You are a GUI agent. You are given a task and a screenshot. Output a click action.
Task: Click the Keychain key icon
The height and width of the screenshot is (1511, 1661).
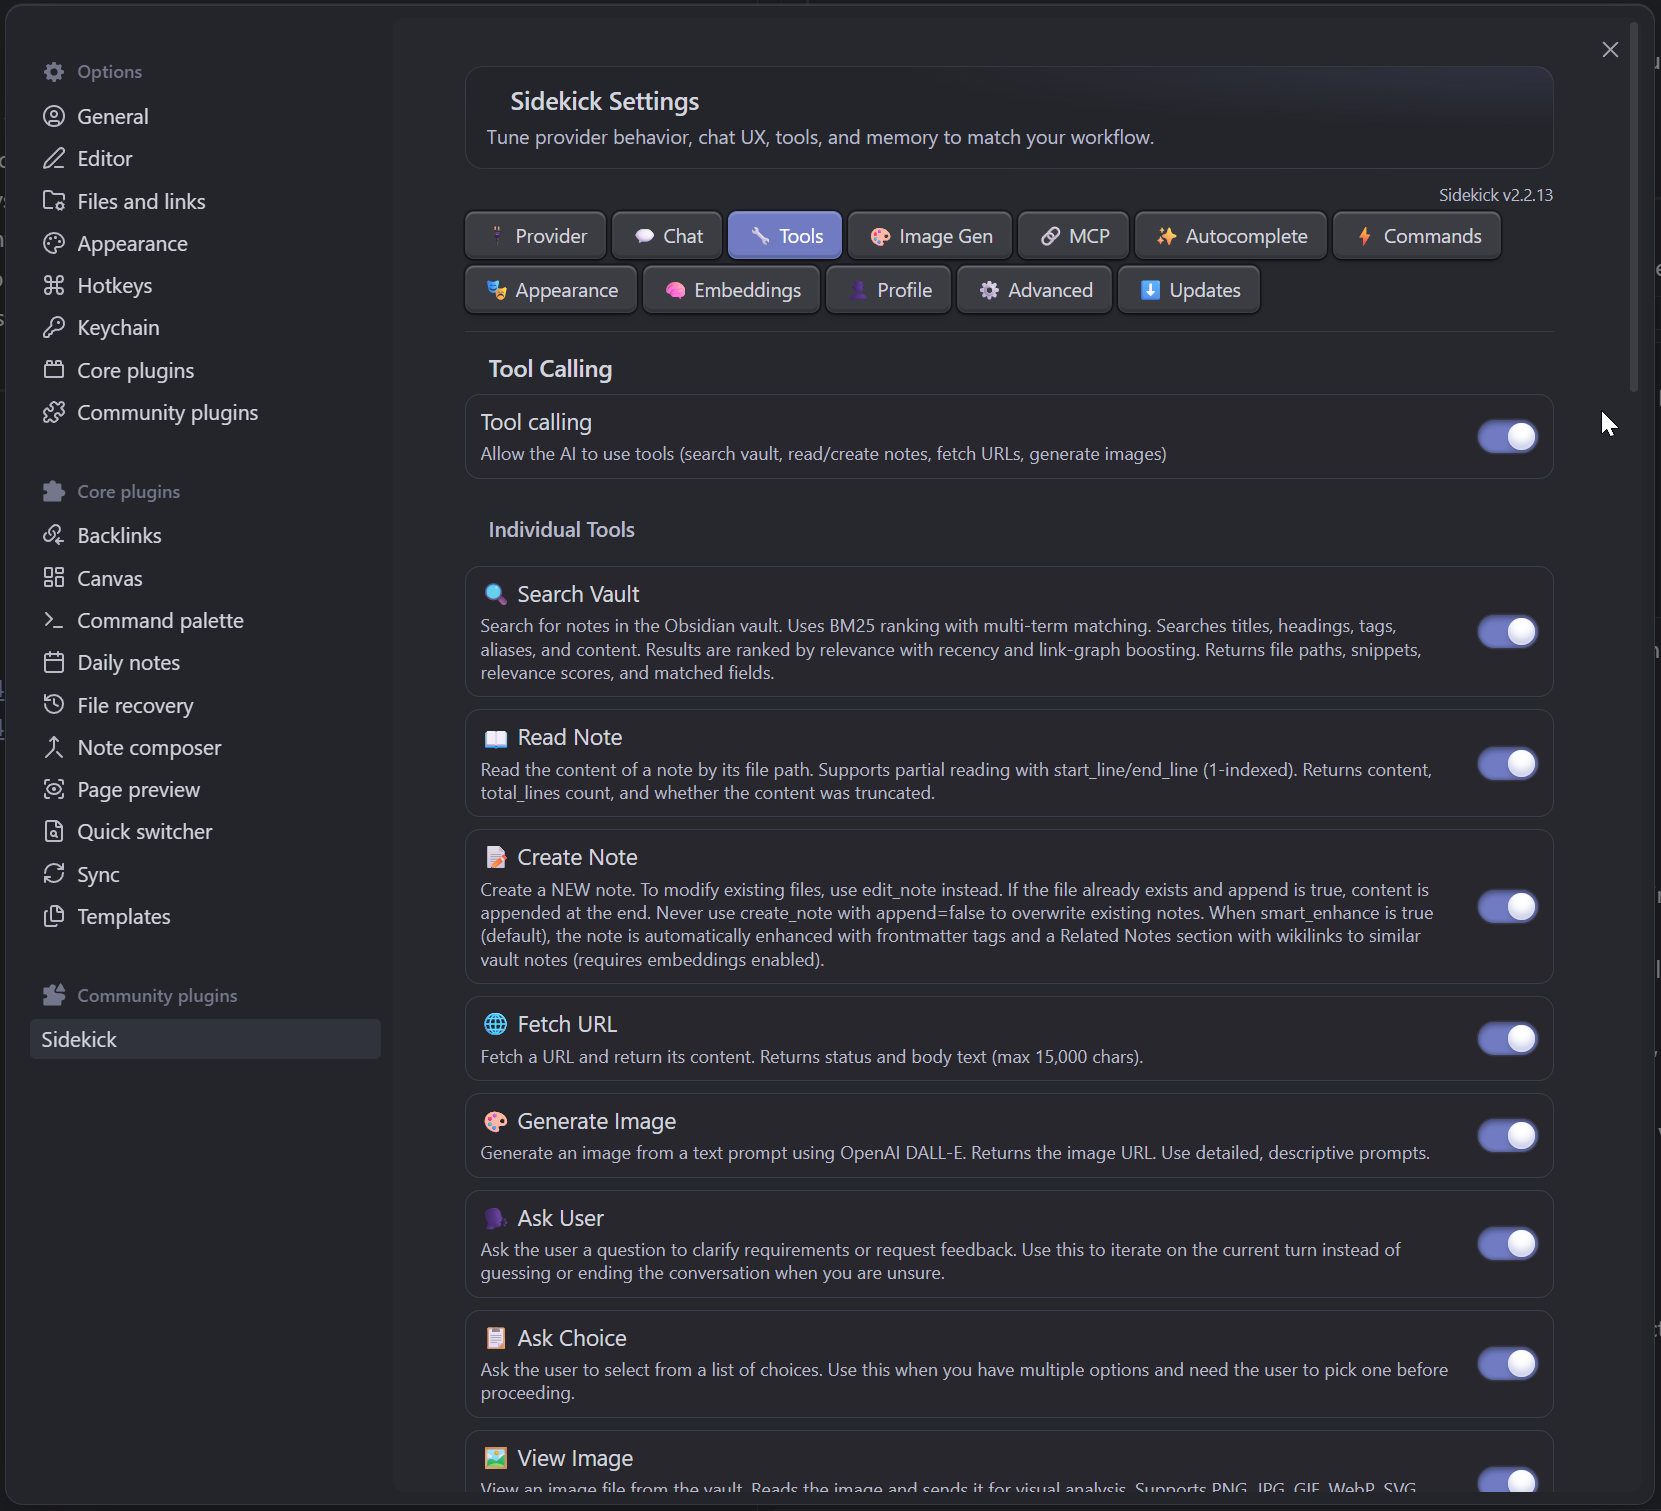coord(55,327)
